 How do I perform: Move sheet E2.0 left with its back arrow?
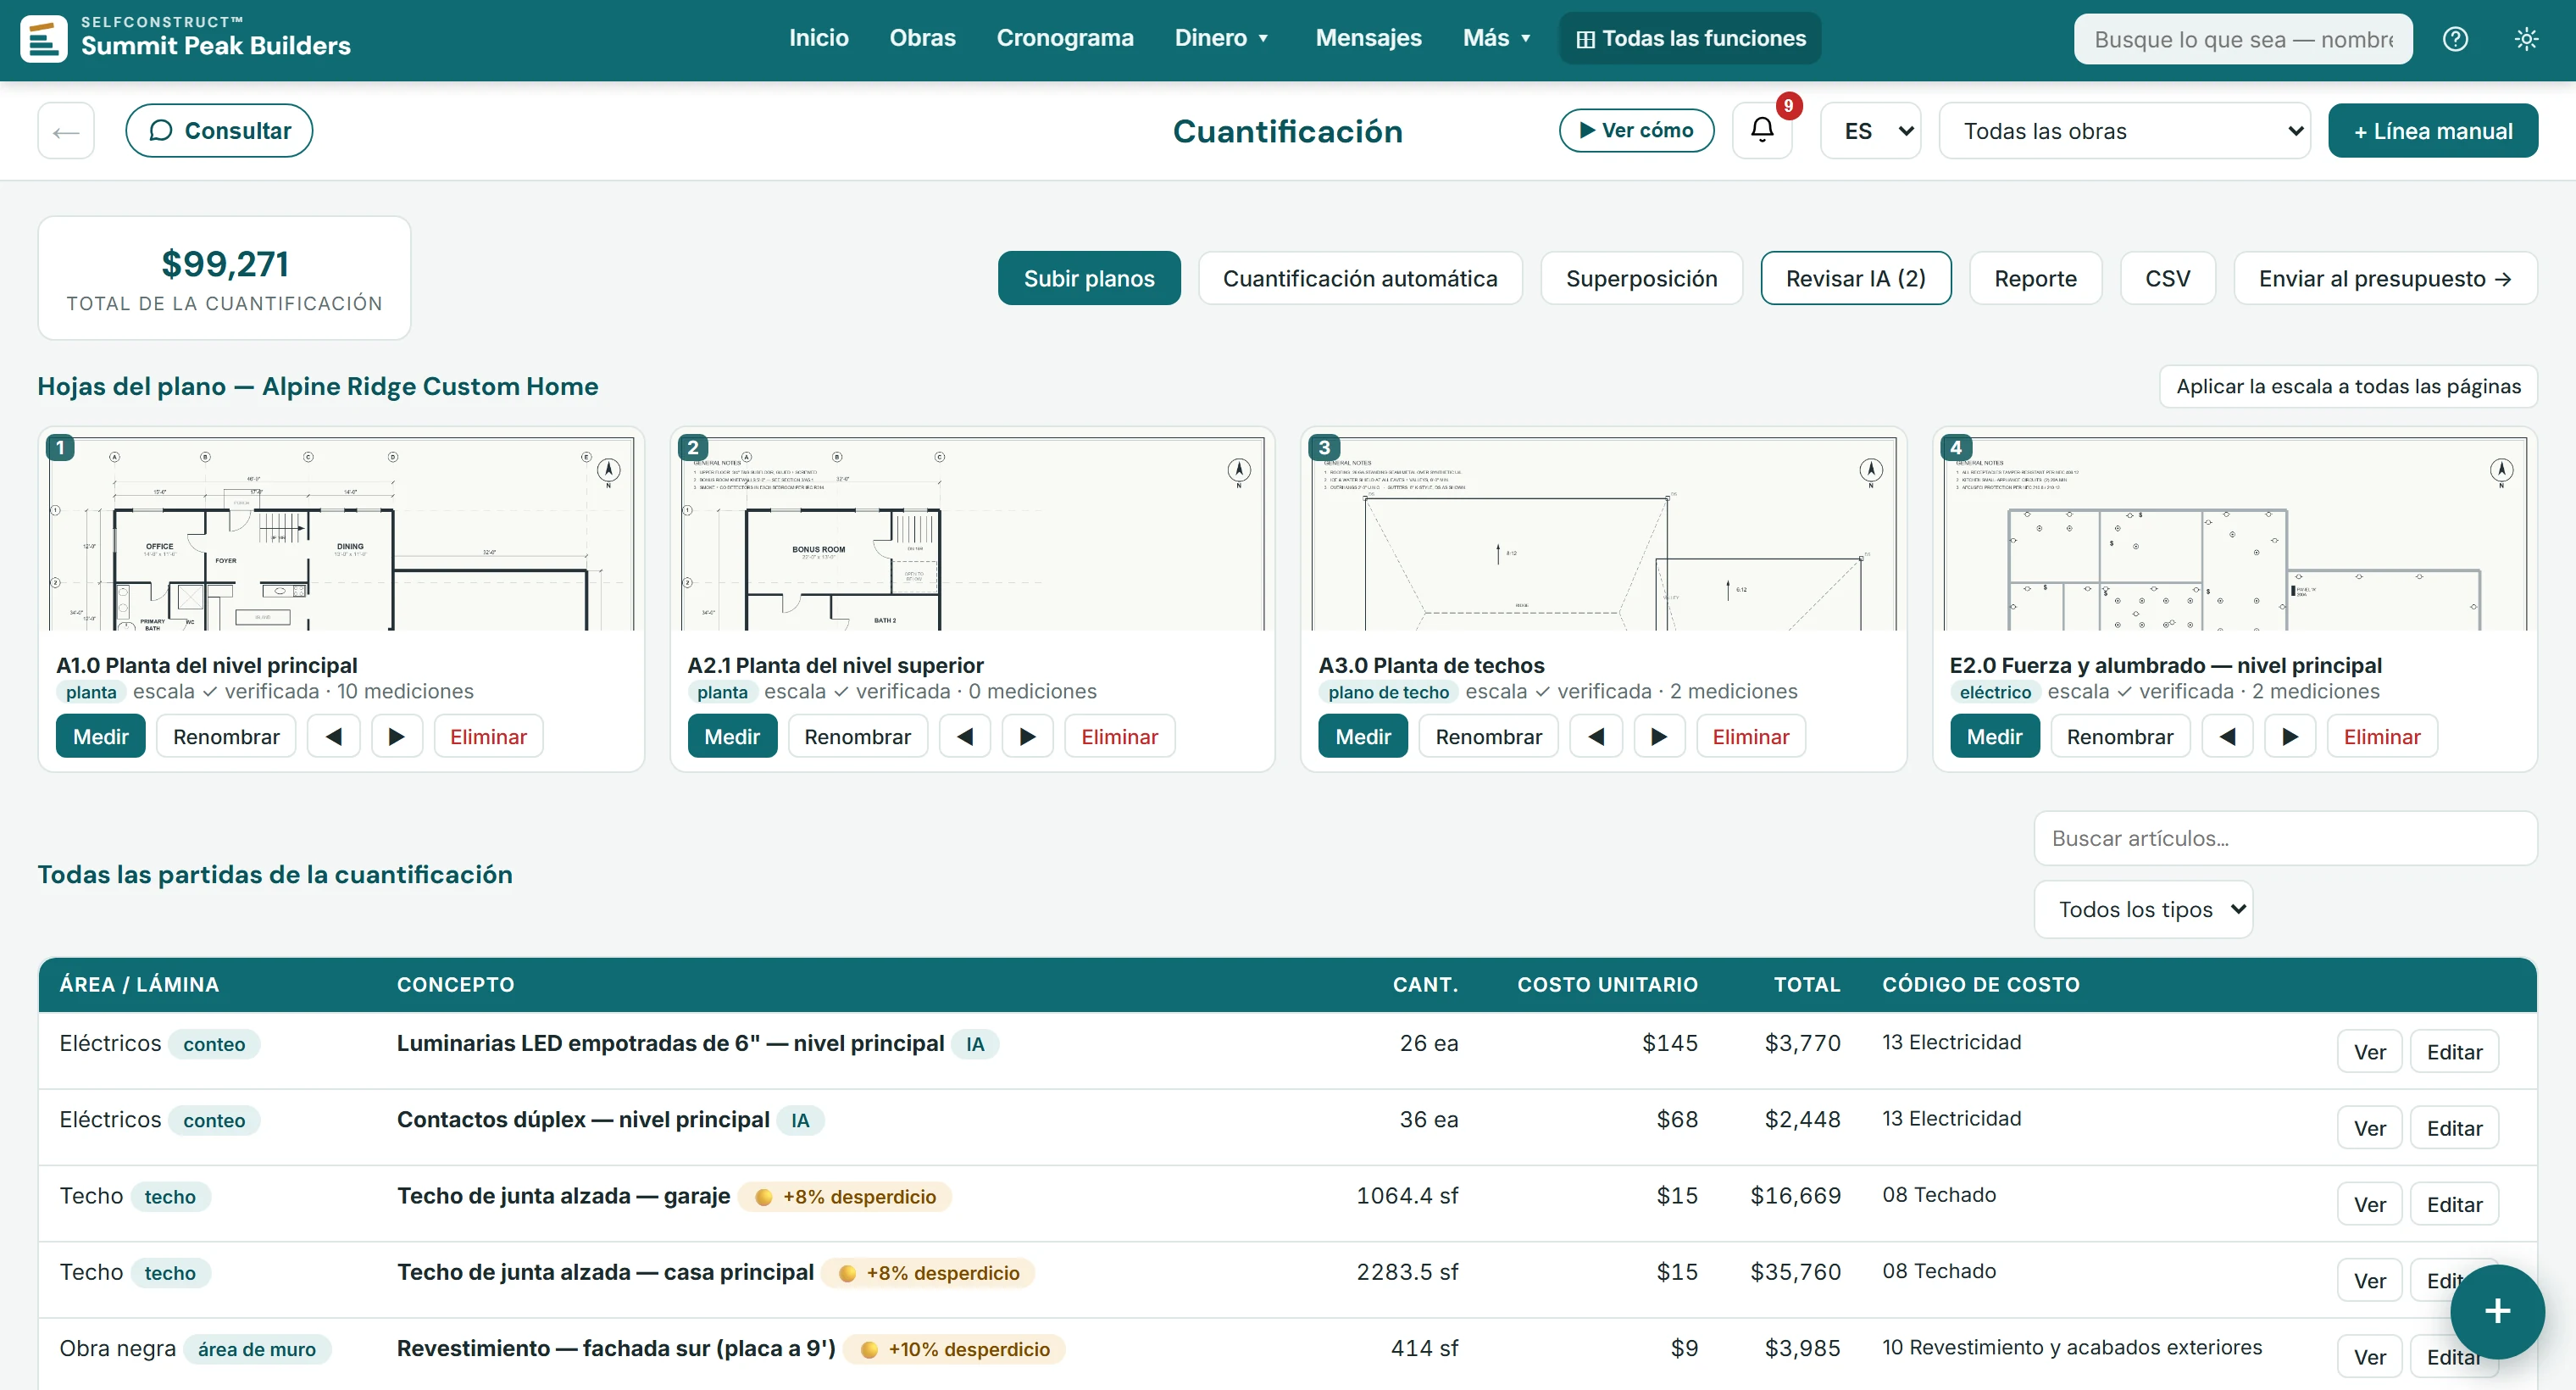tap(2228, 736)
